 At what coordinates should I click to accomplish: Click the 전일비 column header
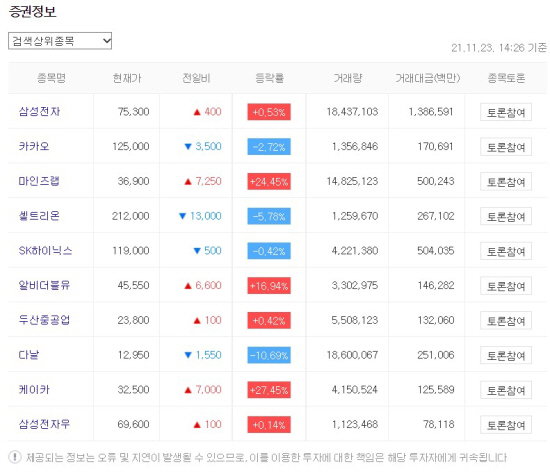(x=196, y=78)
